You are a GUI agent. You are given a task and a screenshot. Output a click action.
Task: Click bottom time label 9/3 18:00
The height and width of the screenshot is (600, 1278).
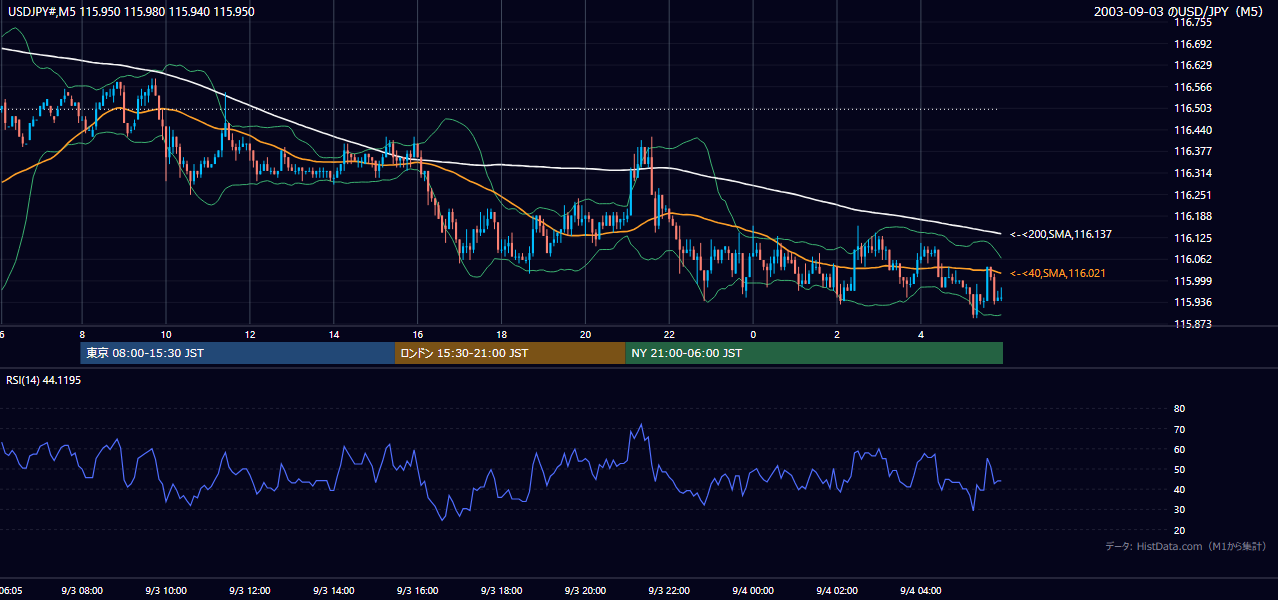tap(502, 591)
